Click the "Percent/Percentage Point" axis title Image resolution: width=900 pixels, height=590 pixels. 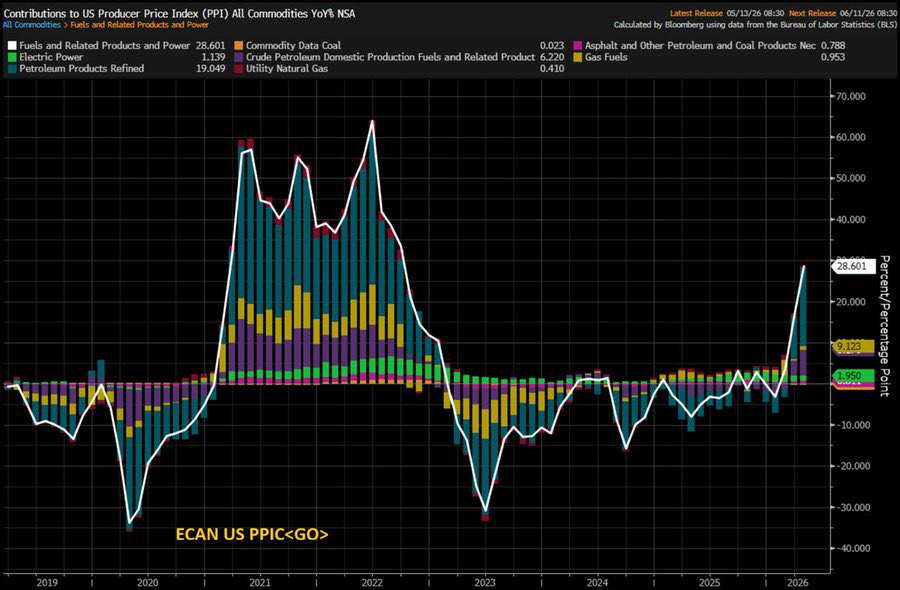(x=885, y=325)
